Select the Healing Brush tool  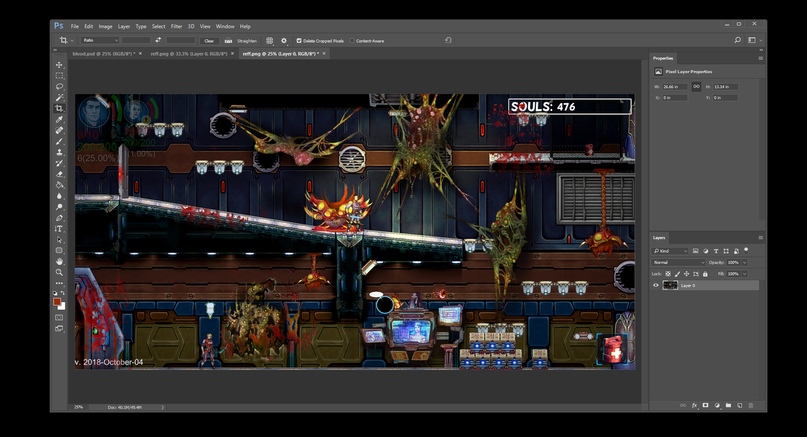point(59,130)
